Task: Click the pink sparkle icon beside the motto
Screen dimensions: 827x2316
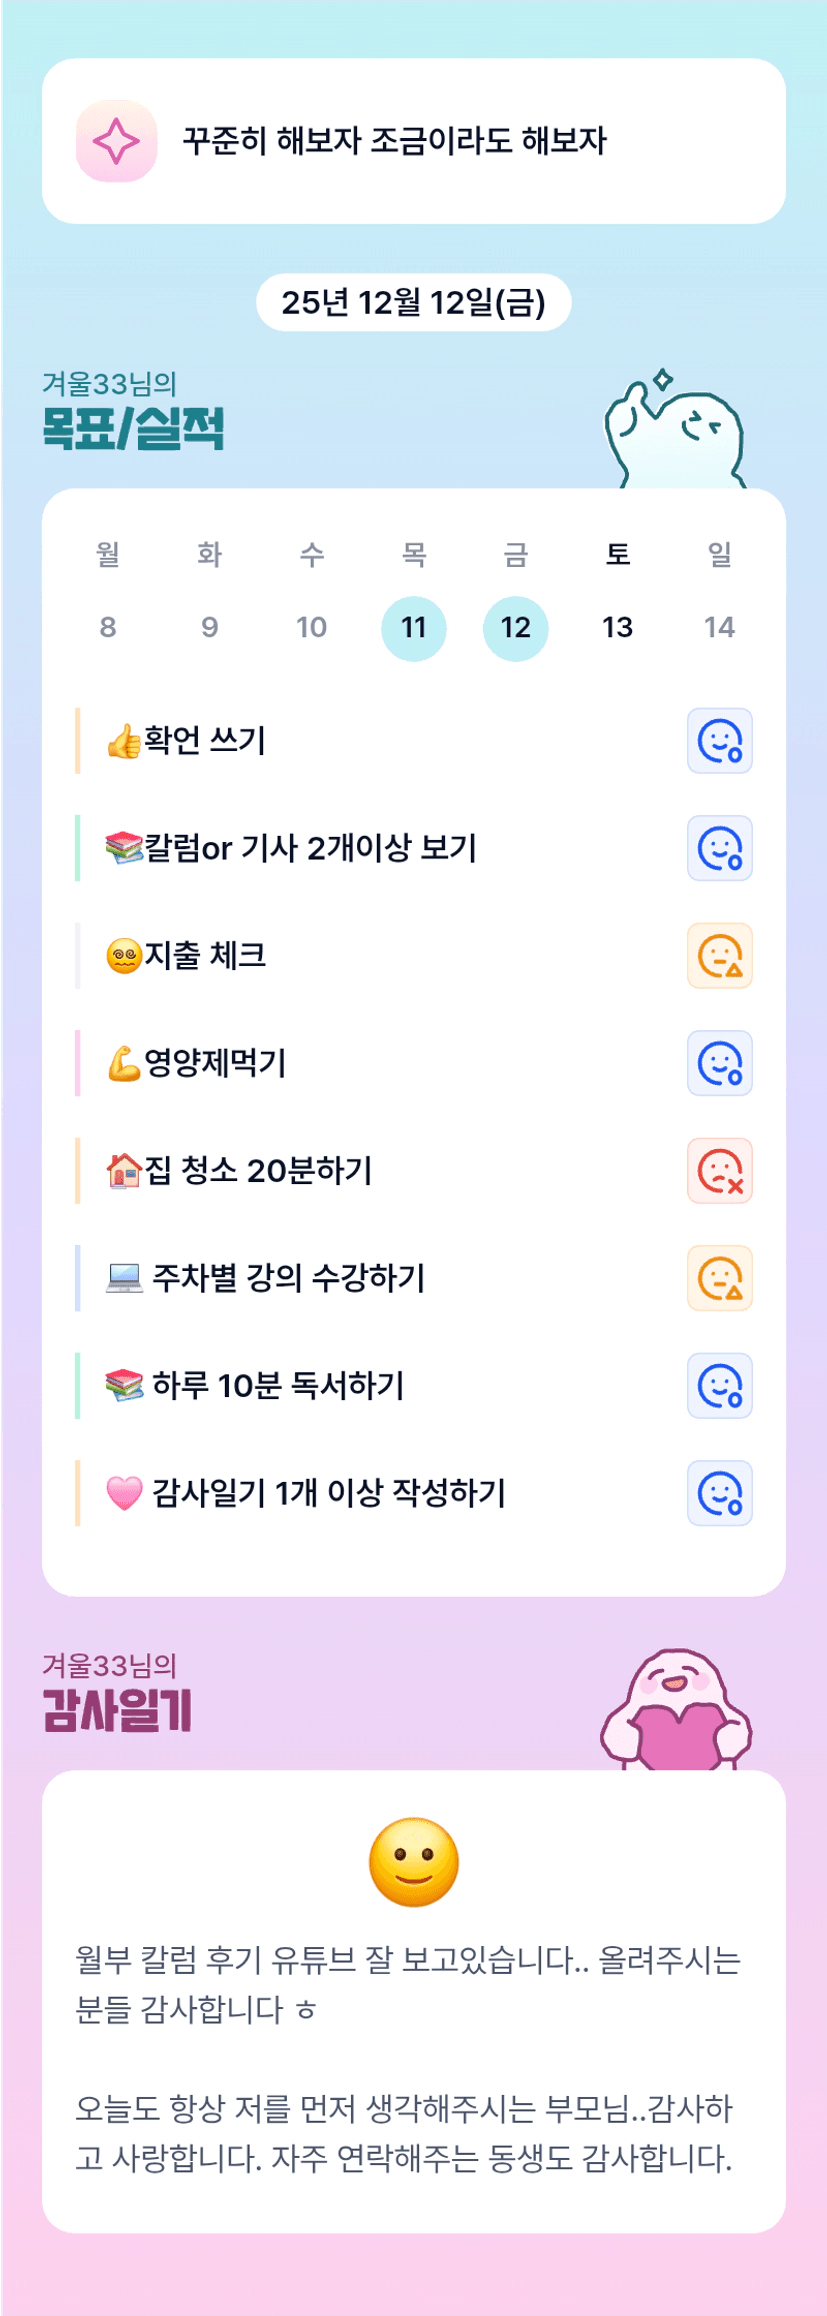Action: (116, 141)
